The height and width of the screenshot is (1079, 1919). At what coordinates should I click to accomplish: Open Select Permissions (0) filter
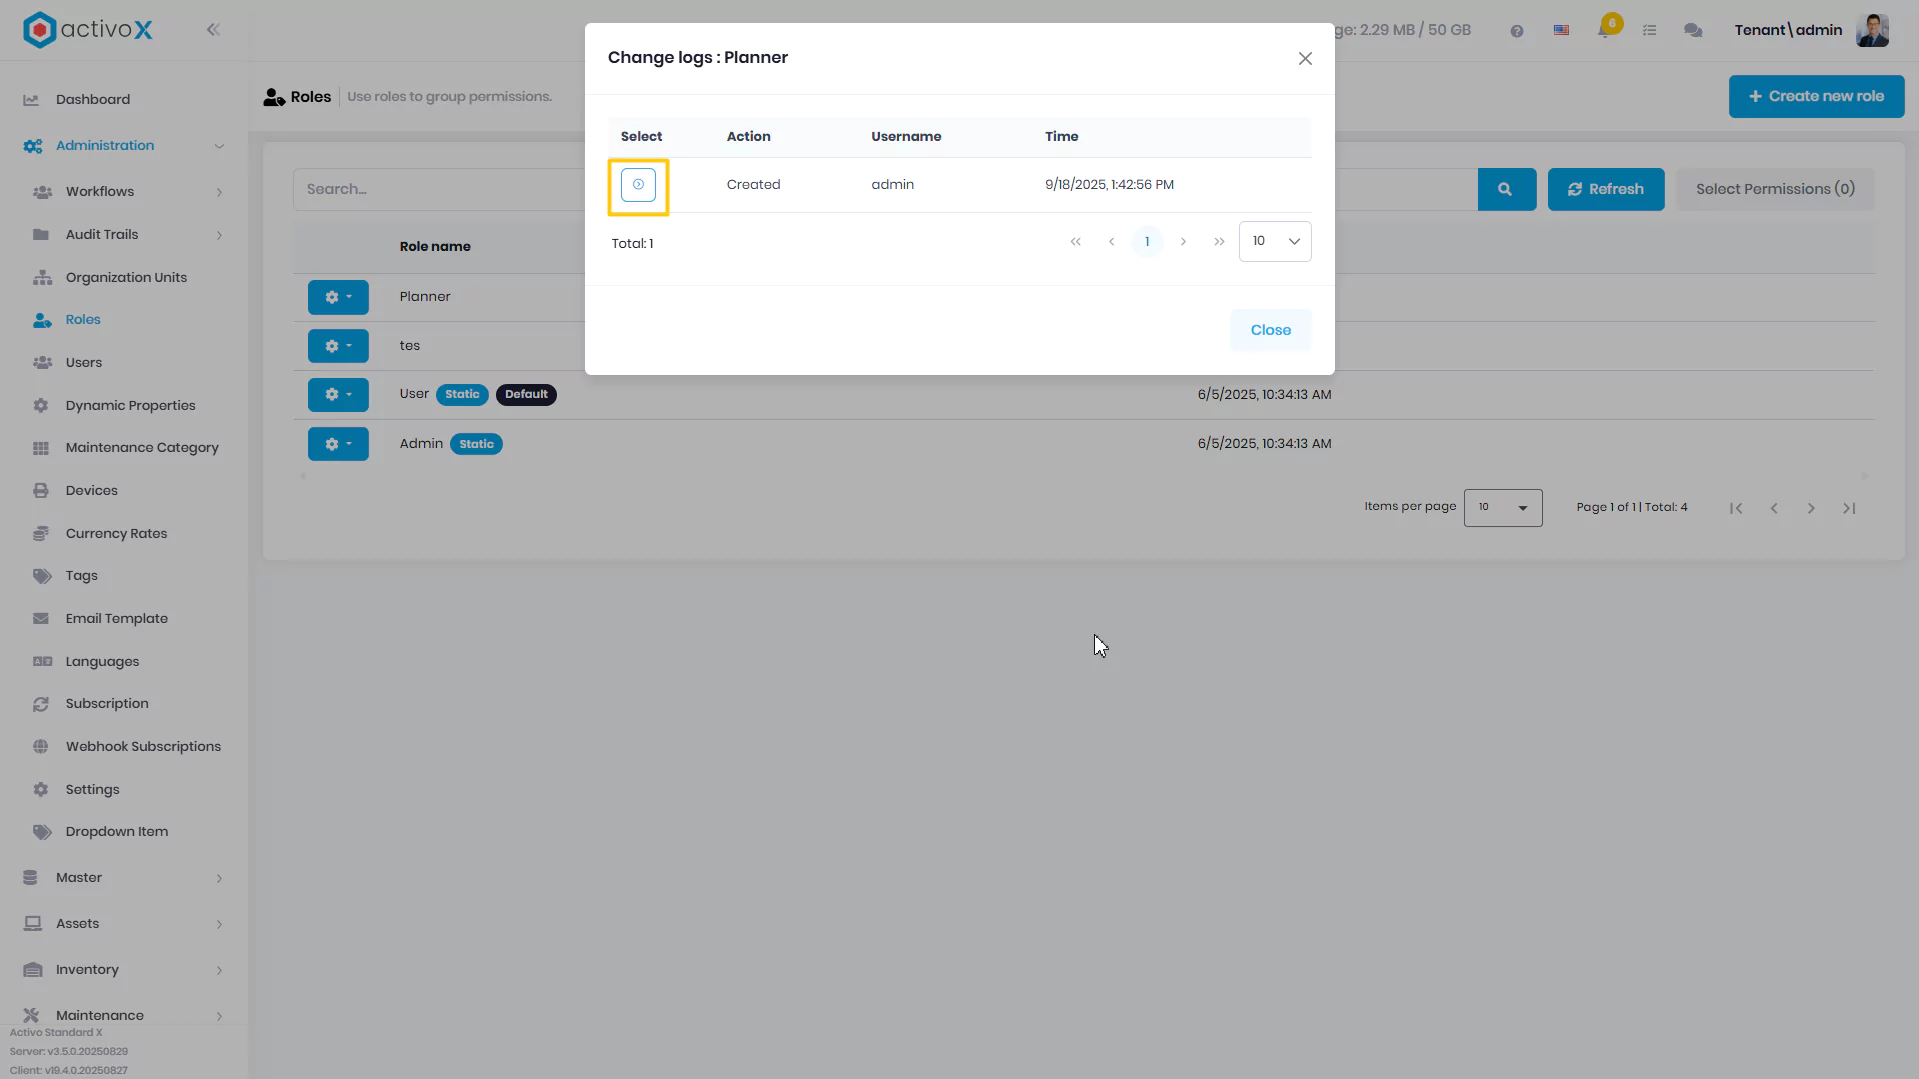coord(1775,190)
